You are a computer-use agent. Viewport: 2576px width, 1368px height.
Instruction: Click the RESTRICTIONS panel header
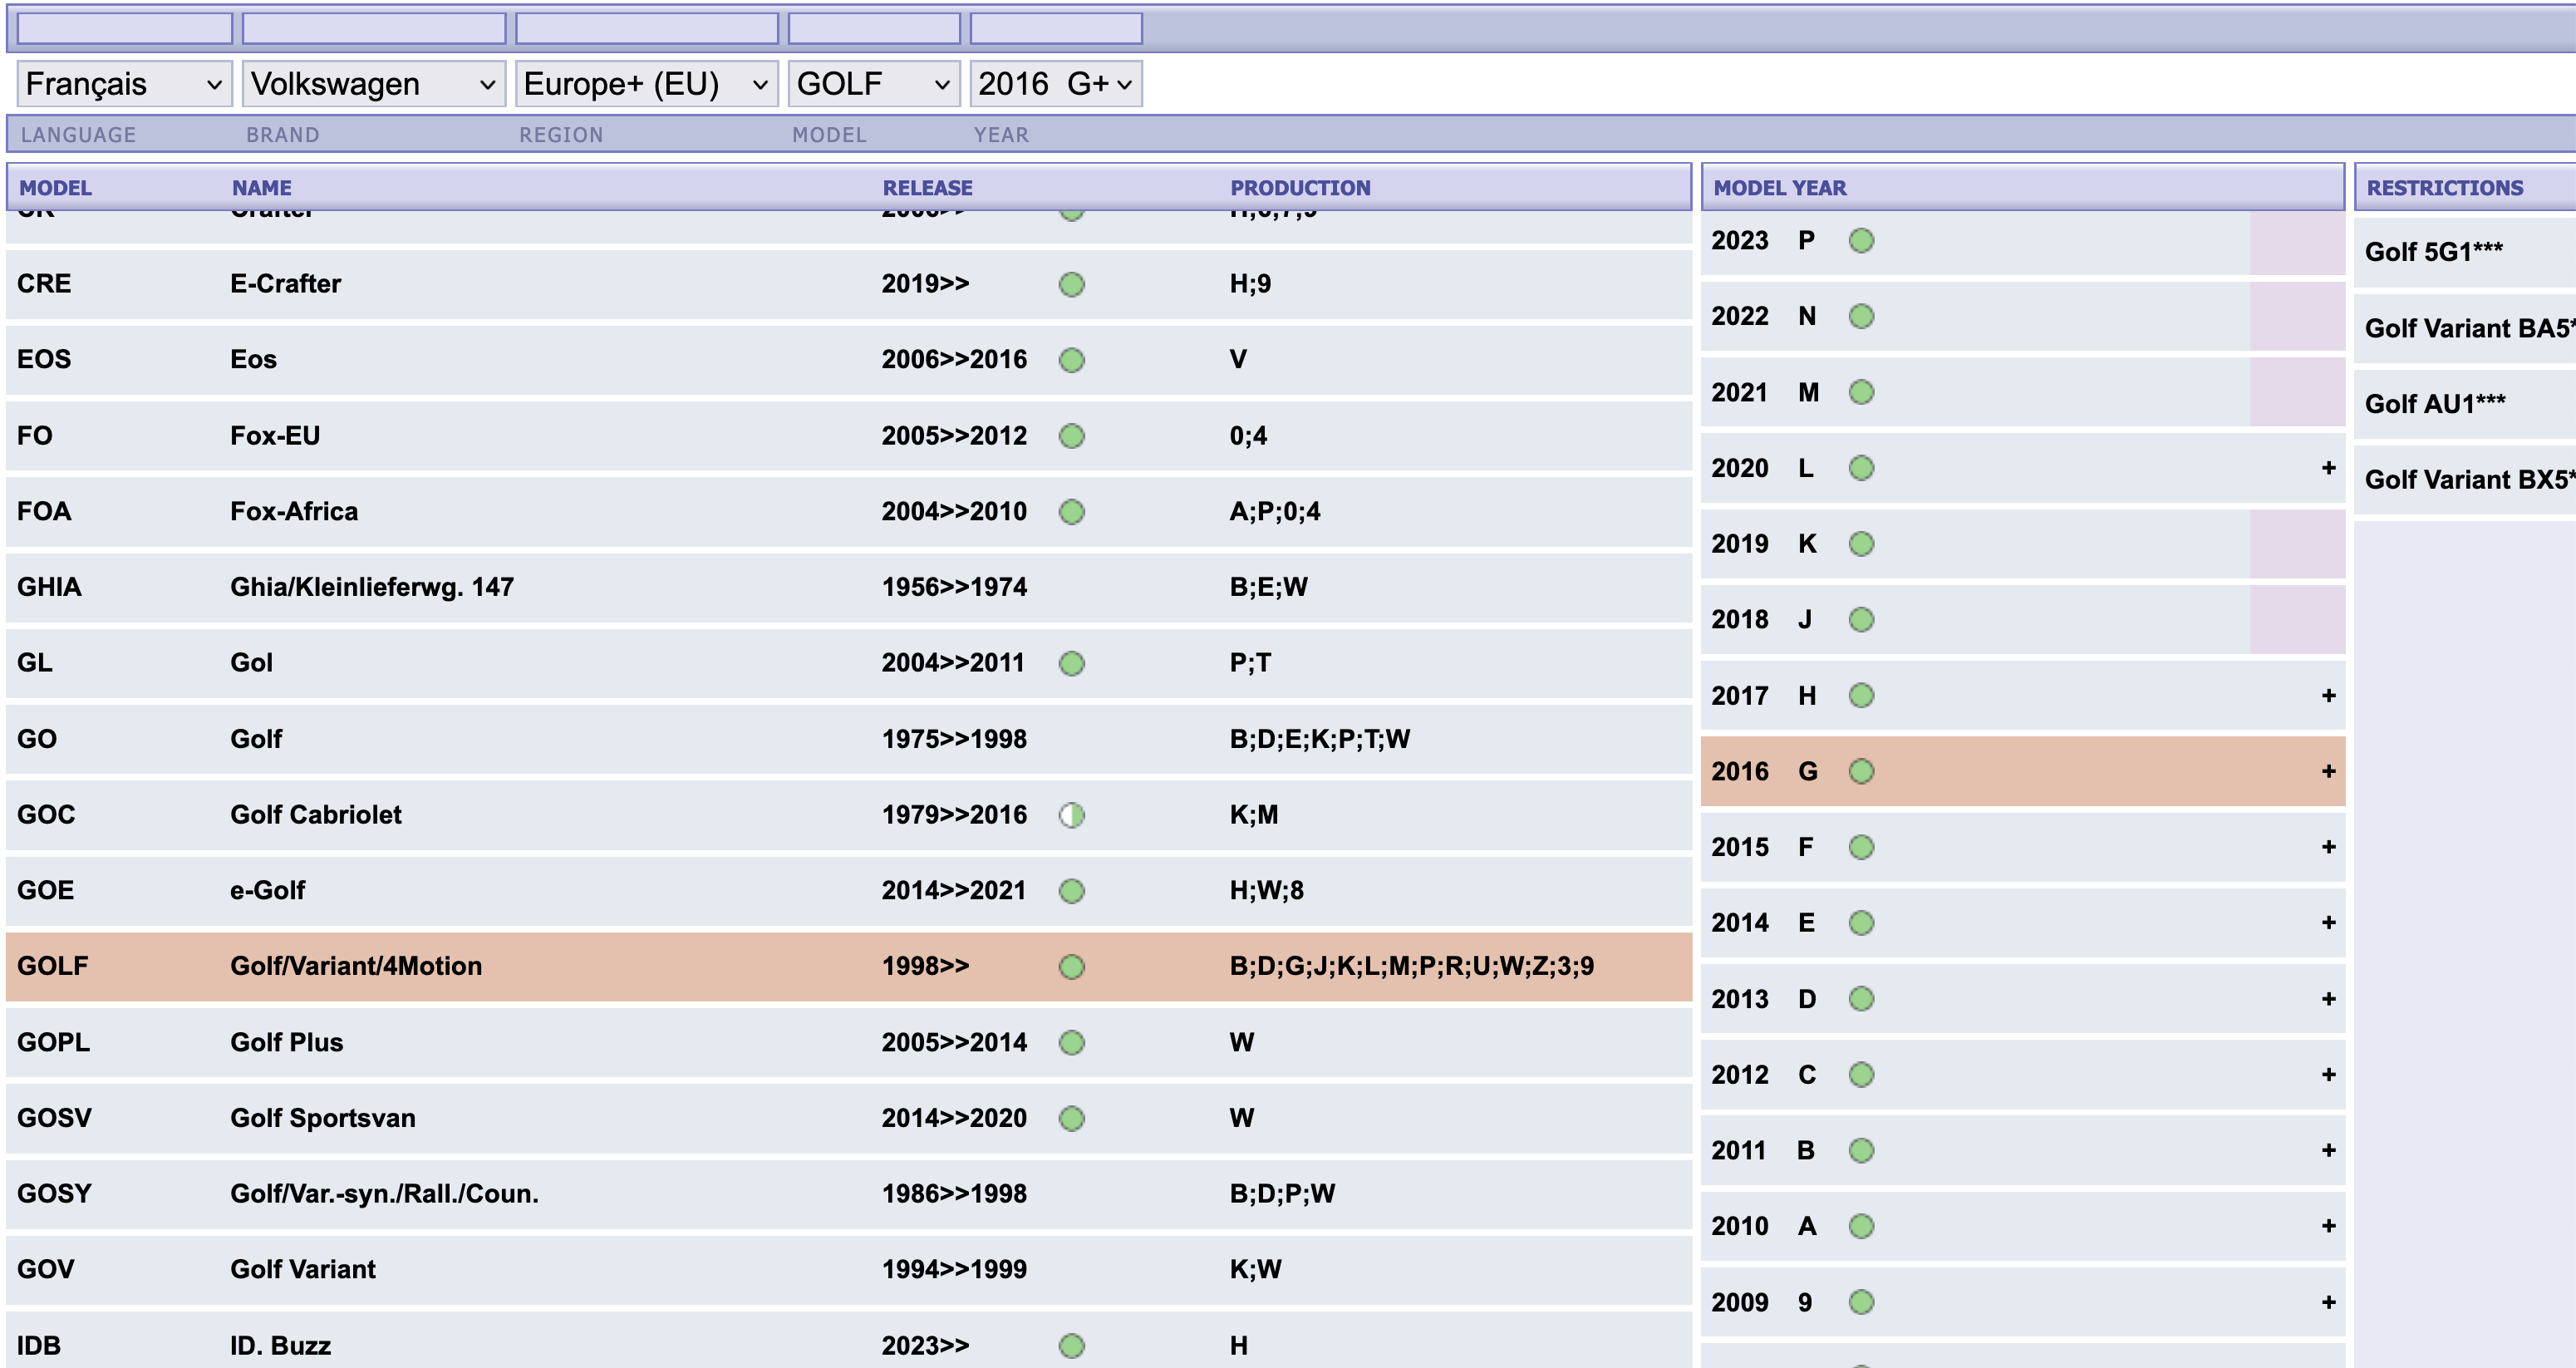[2466, 188]
